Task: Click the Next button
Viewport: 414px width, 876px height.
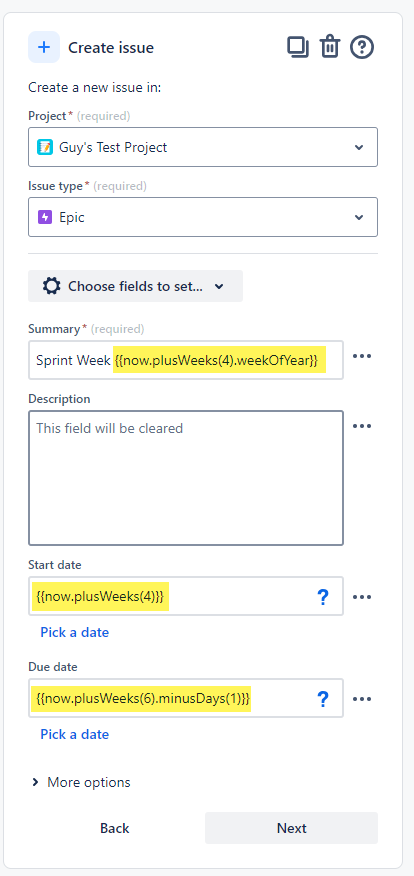Action: point(292,828)
